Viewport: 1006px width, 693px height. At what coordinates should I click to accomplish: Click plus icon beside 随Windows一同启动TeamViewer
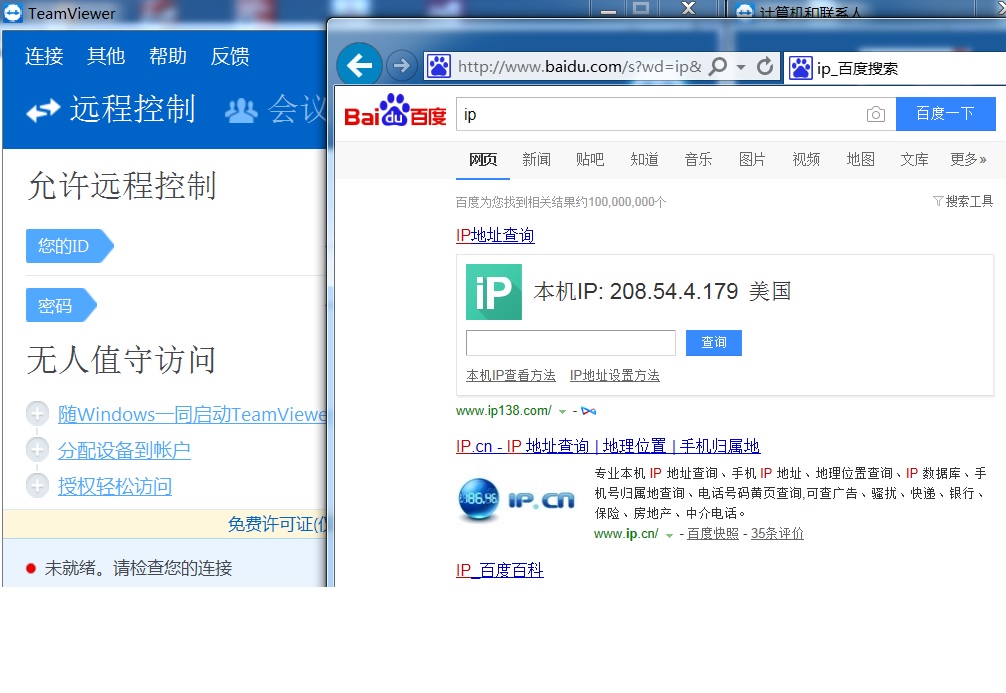(x=37, y=414)
